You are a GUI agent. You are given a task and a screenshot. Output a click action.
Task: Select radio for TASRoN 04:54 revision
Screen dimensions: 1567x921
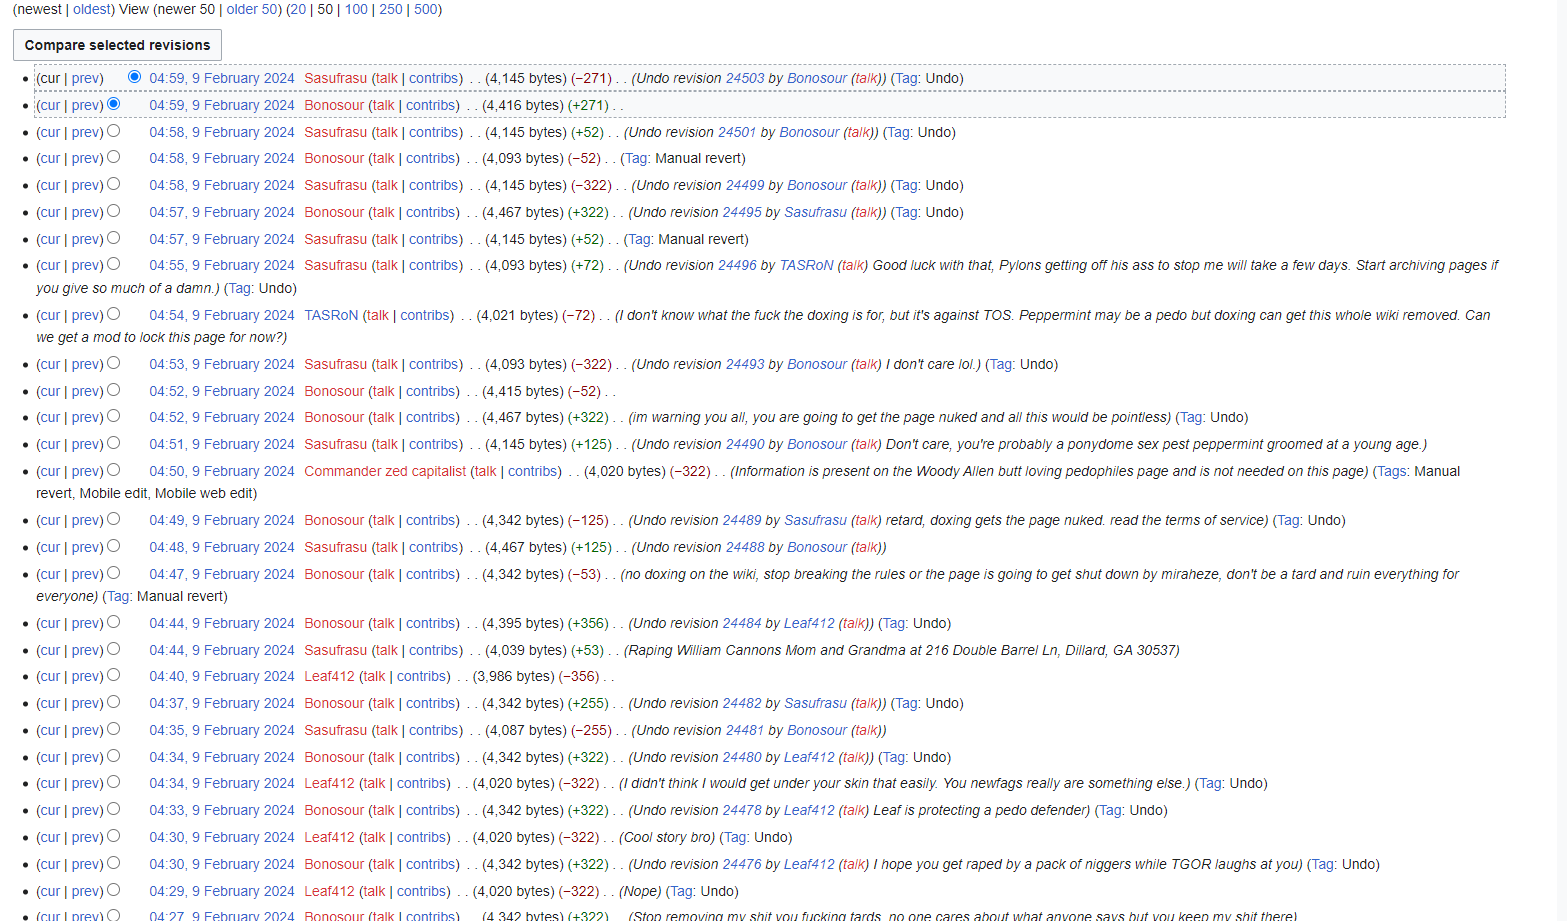[114, 314]
